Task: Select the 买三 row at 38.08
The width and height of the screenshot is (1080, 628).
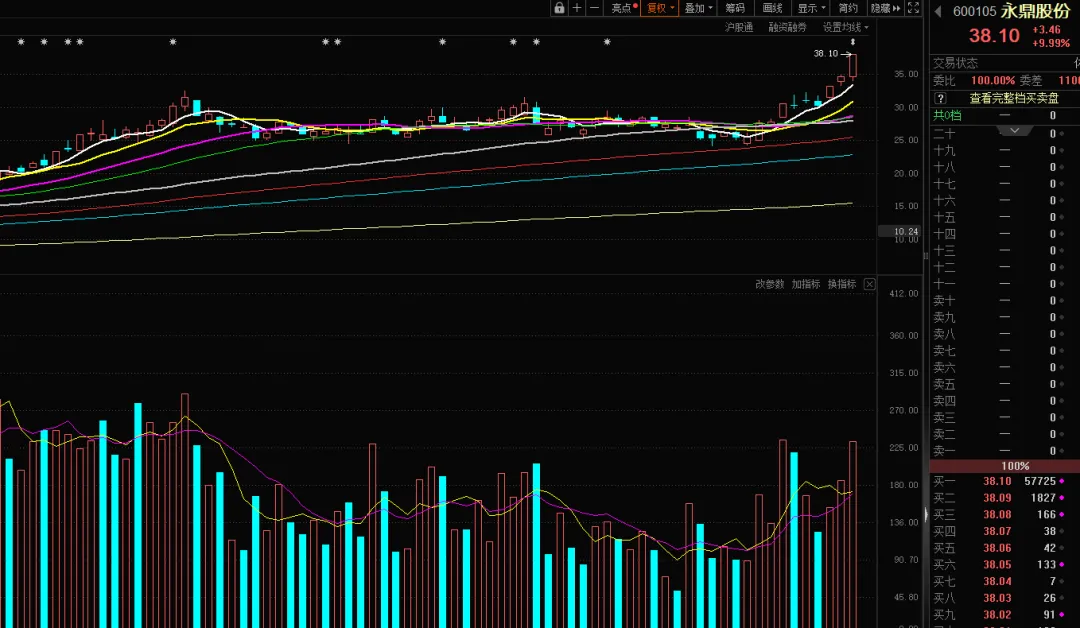Action: coord(1004,514)
